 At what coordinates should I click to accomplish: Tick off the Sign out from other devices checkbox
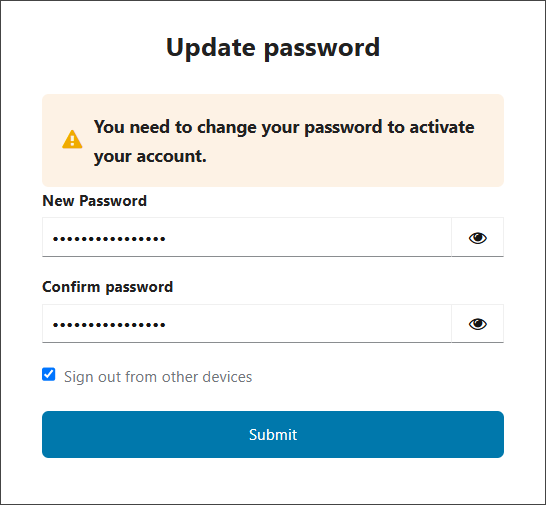coord(49,374)
